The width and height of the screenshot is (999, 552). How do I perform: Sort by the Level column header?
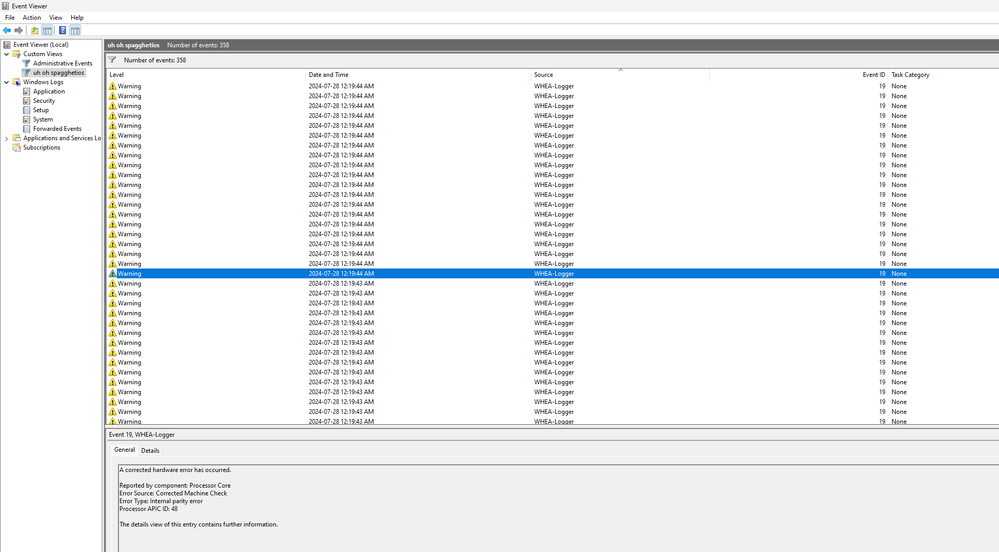click(x=206, y=75)
